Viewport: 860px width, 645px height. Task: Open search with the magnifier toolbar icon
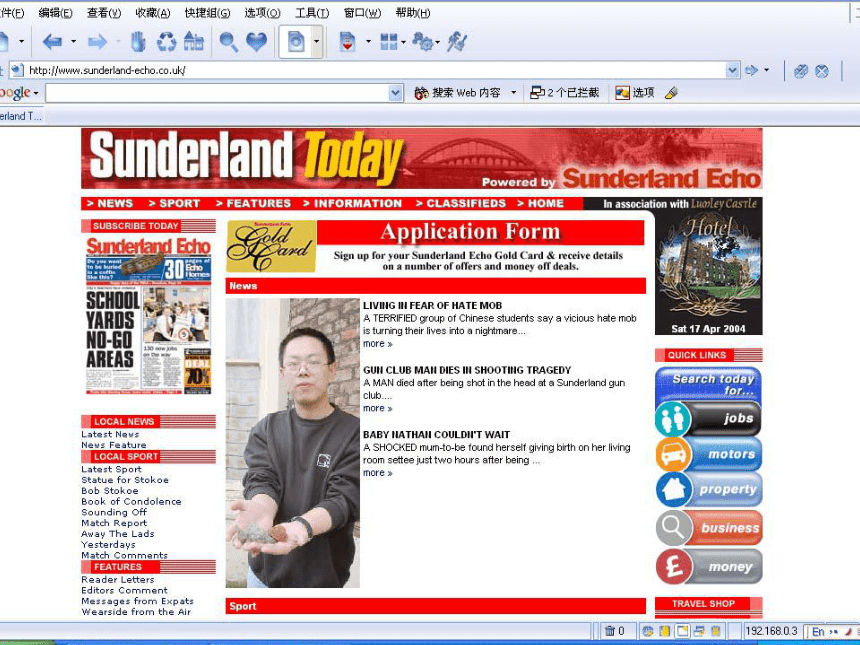(228, 42)
